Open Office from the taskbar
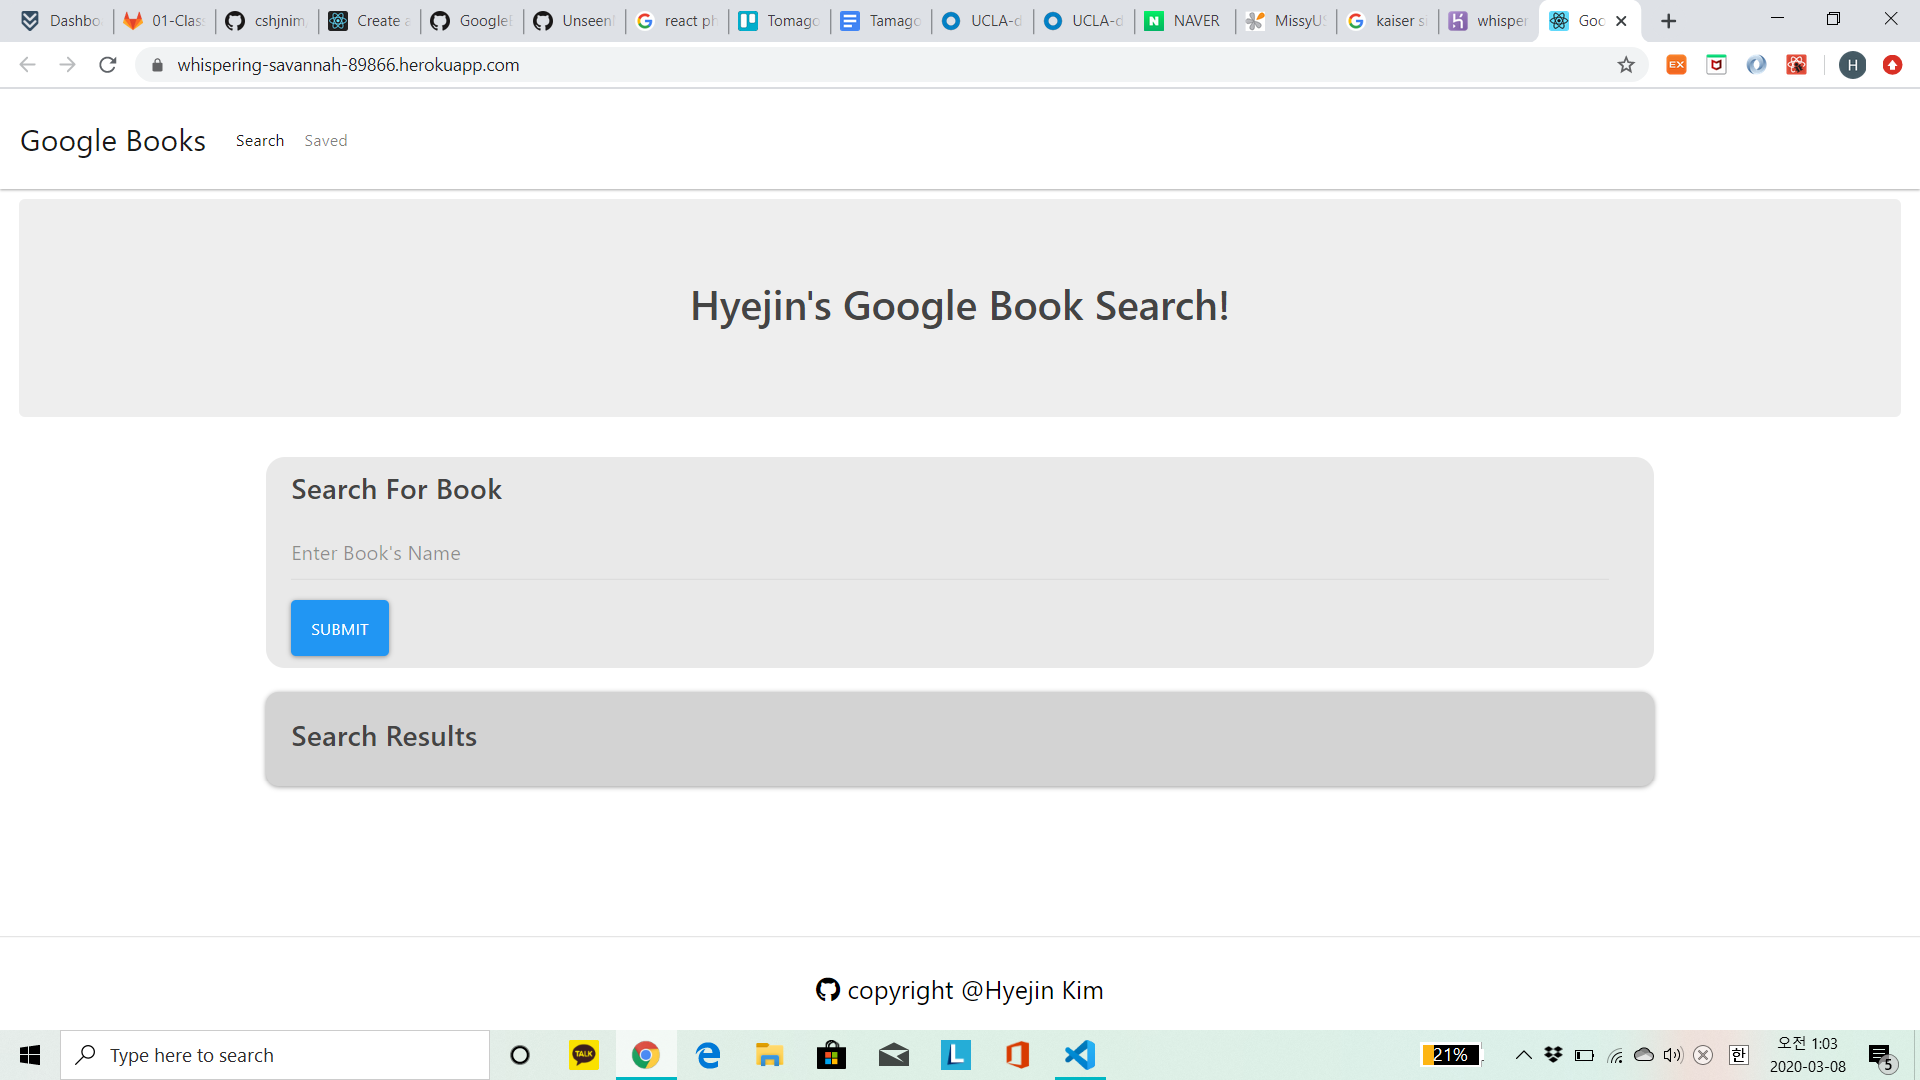1920x1080 pixels. pos(1018,1055)
